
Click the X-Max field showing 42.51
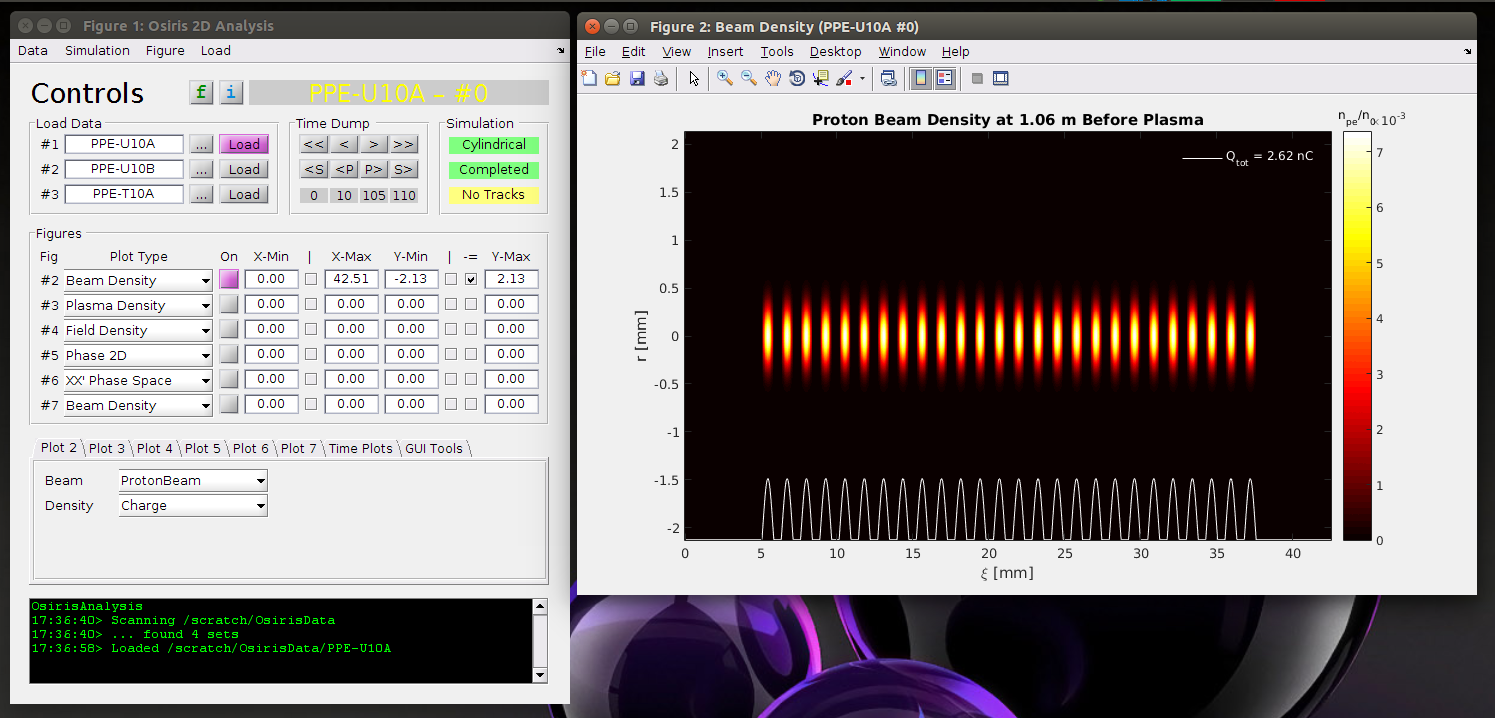[351, 280]
